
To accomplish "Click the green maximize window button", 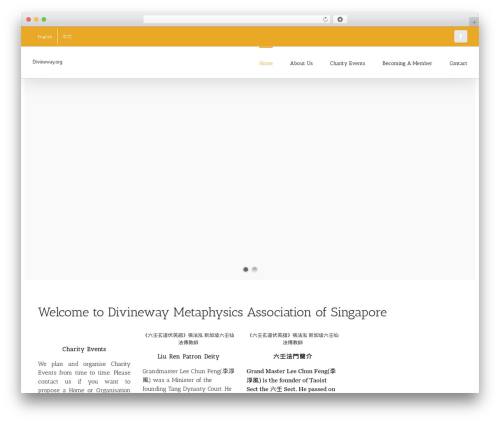I will (44, 20).
